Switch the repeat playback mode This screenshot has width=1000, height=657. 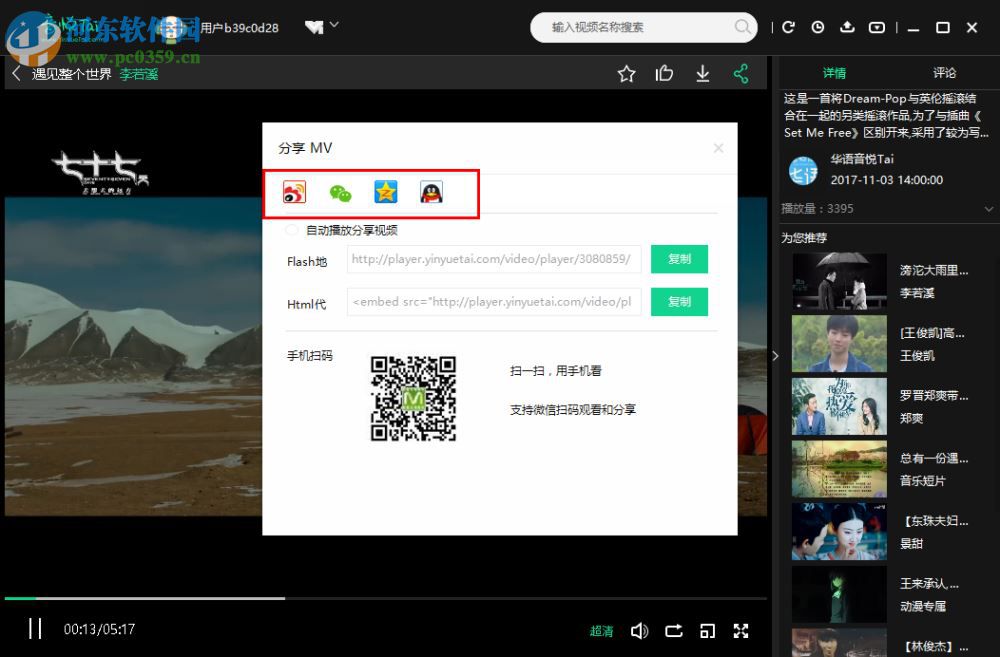[x=674, y=630]
